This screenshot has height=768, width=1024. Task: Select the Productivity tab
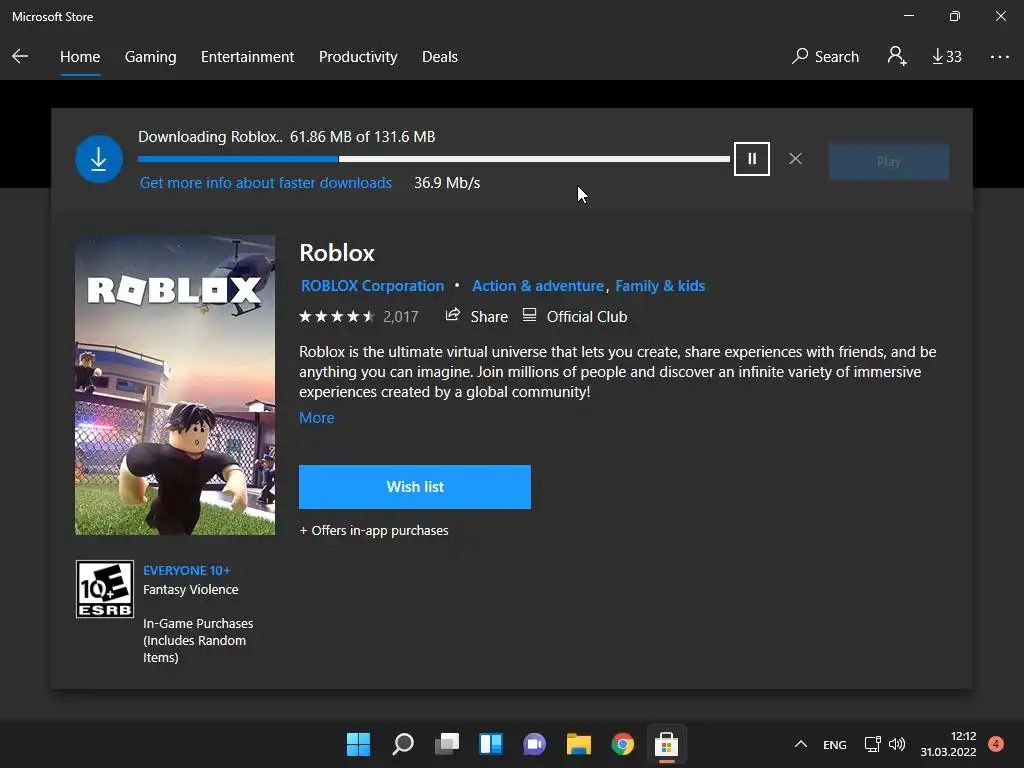pyautogui.click(x=358, y=57)
